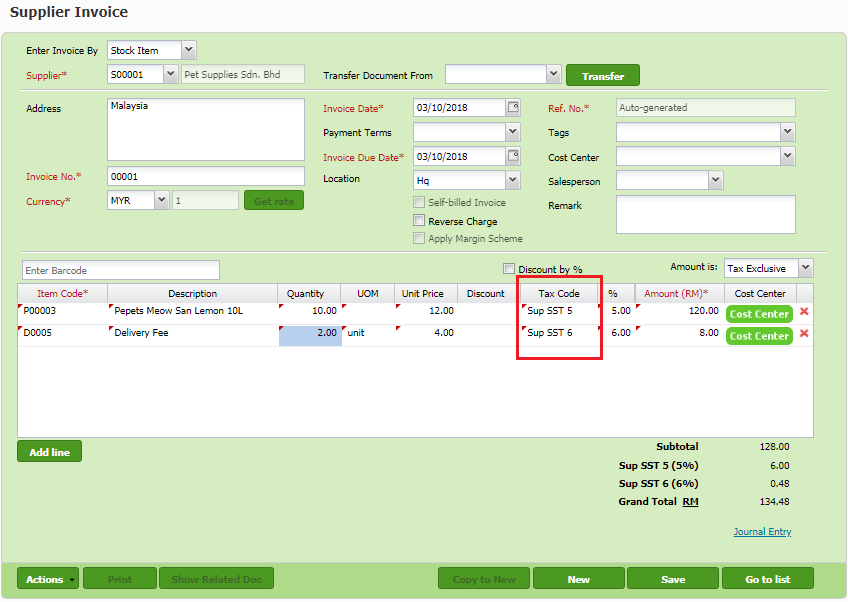Open the Actions menu

click(47, 579)
